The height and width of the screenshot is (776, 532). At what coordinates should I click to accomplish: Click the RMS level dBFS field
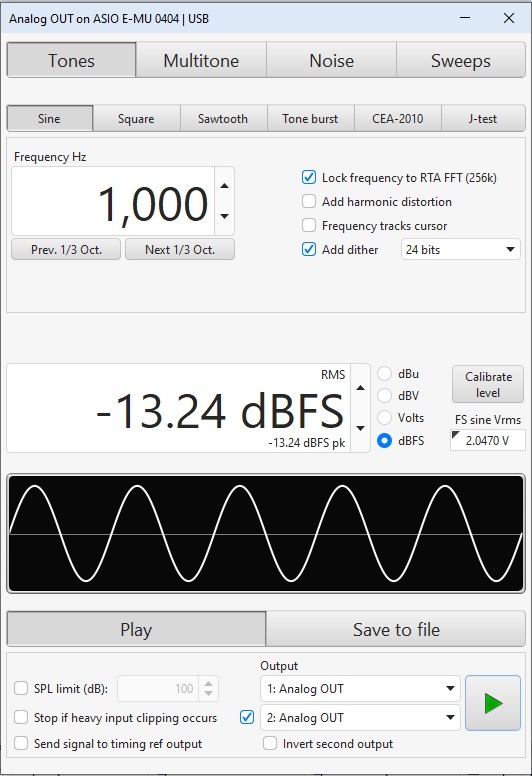click(179, 408)
